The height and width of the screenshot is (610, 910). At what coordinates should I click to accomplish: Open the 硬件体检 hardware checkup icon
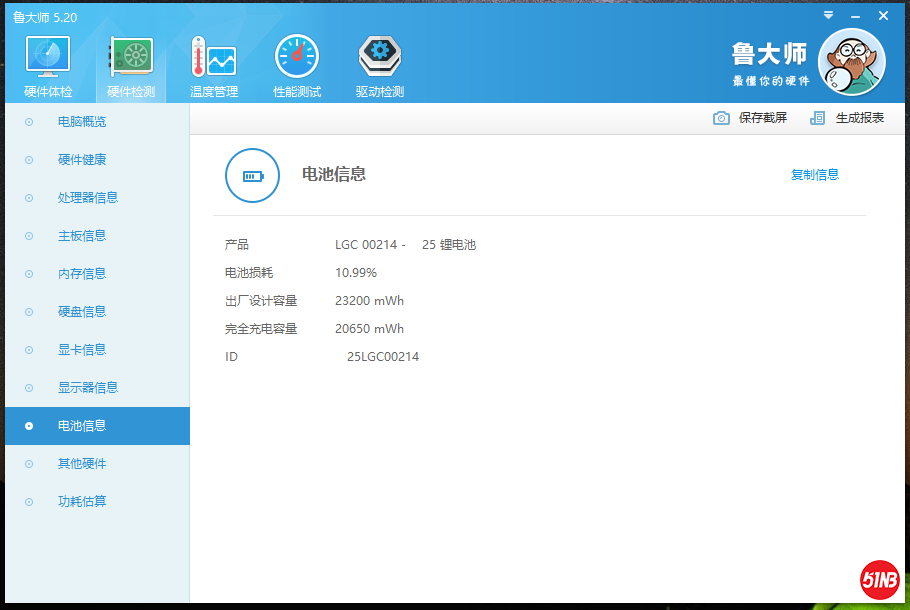[48, 58]
